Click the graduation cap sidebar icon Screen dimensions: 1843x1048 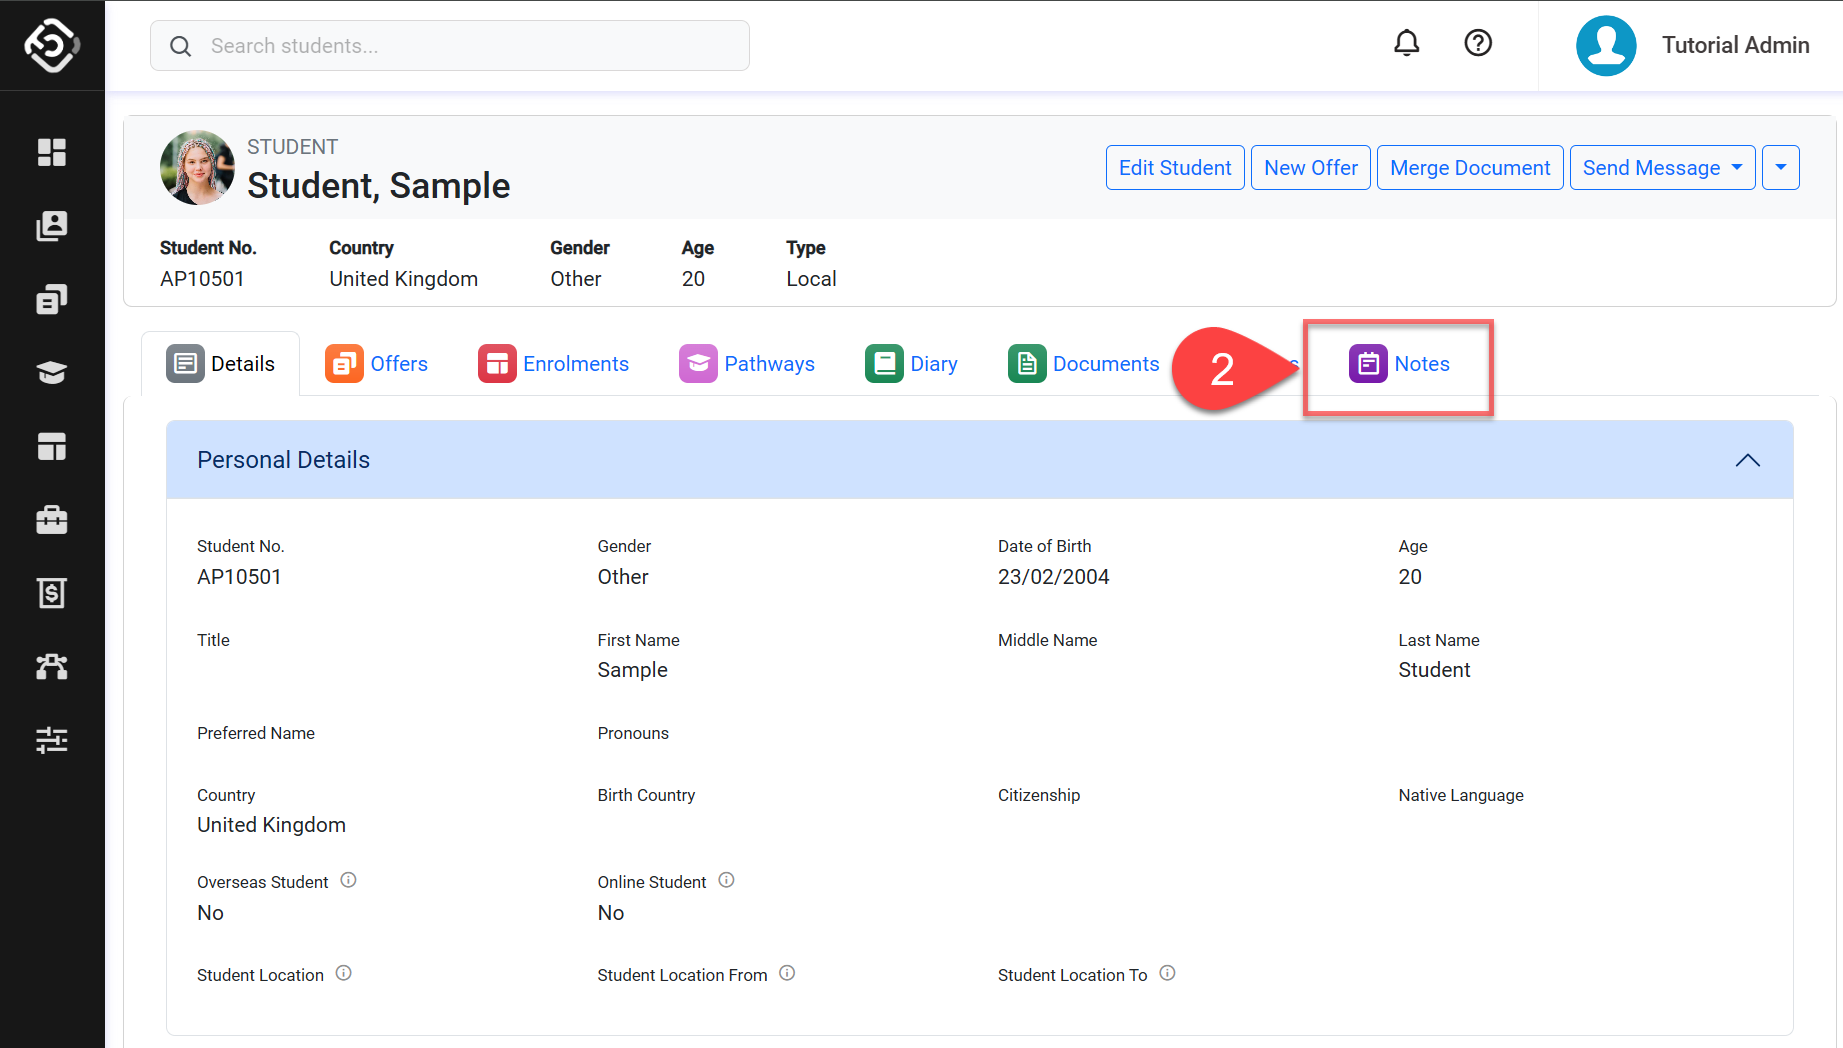[52, 373]
